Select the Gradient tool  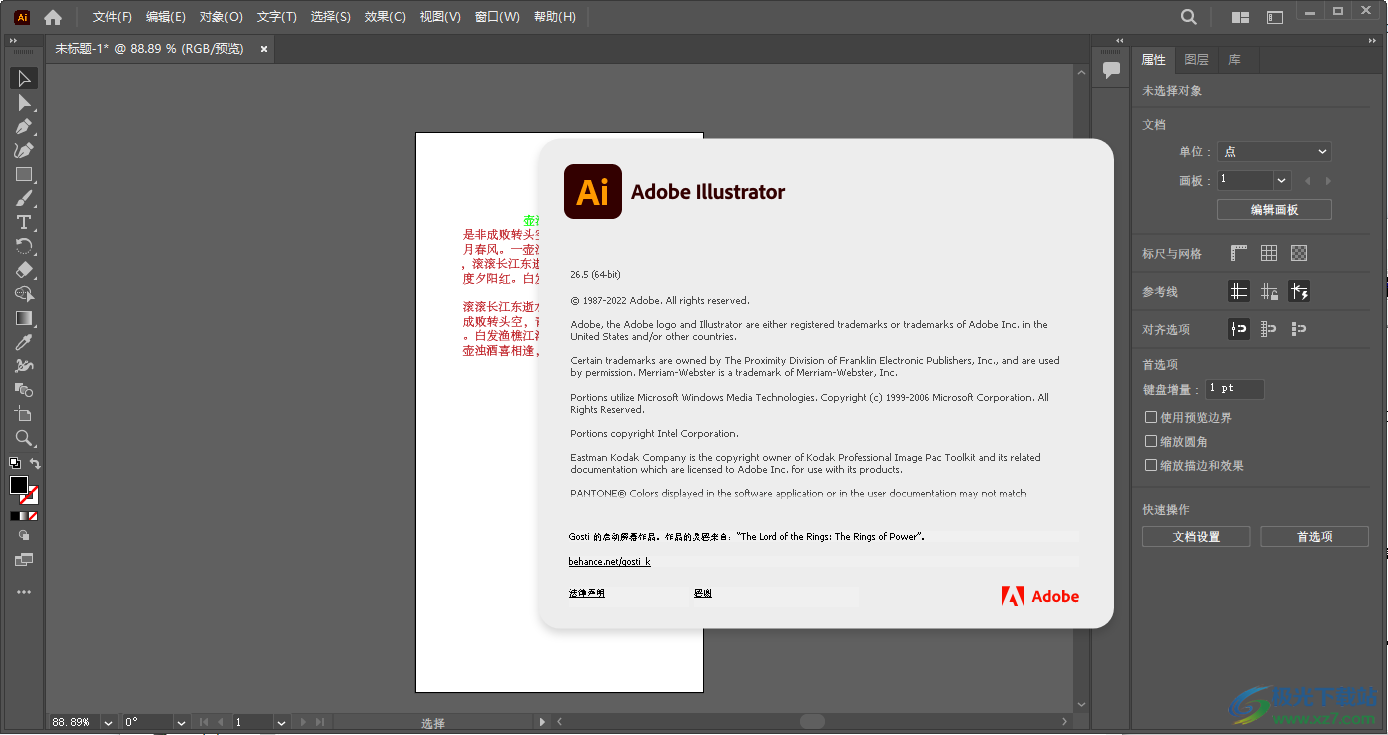(x=24, y=318)
